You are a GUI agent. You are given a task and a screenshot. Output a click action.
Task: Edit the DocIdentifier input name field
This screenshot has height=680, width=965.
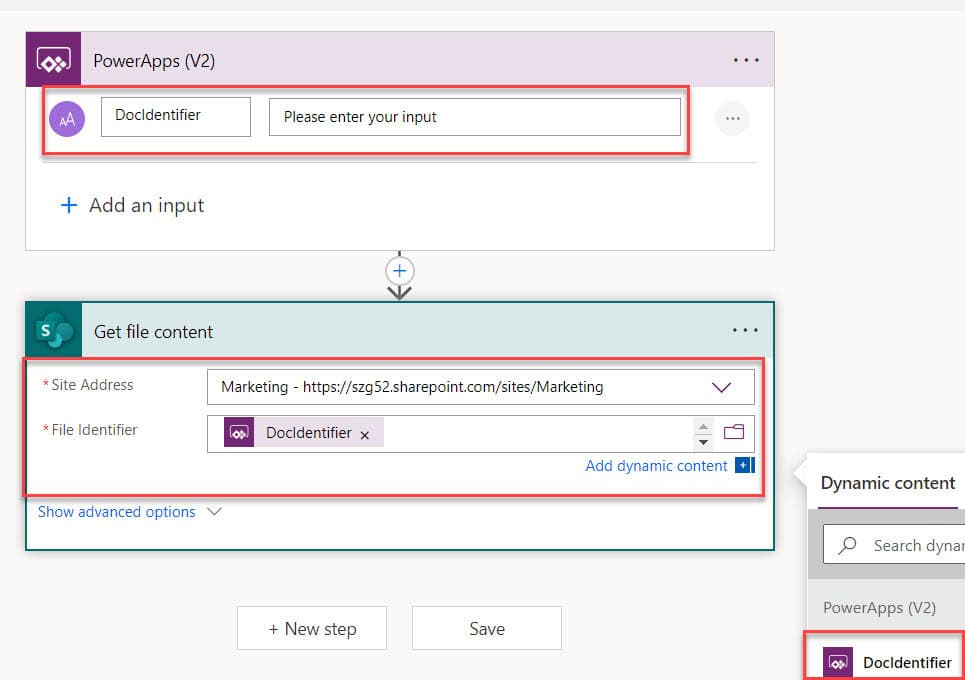click(x=176, y=116)
